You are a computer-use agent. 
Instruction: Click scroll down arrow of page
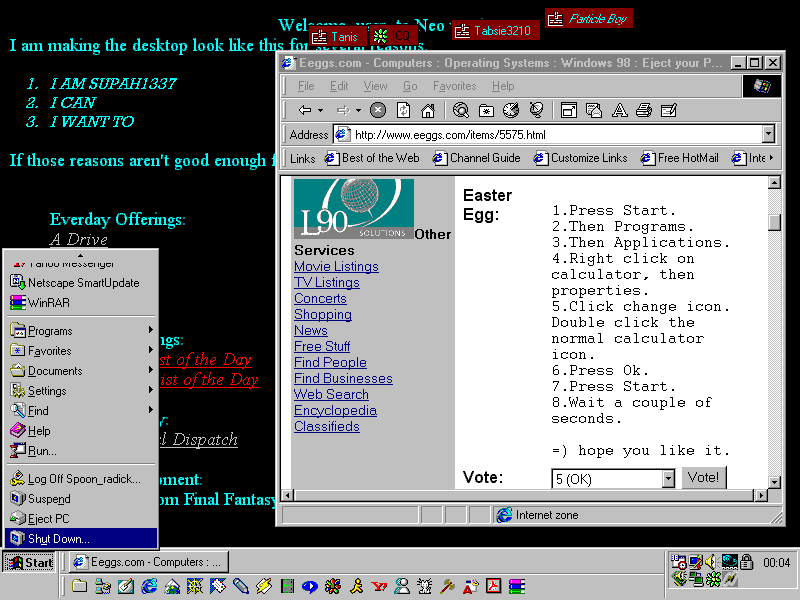[774, 482]
